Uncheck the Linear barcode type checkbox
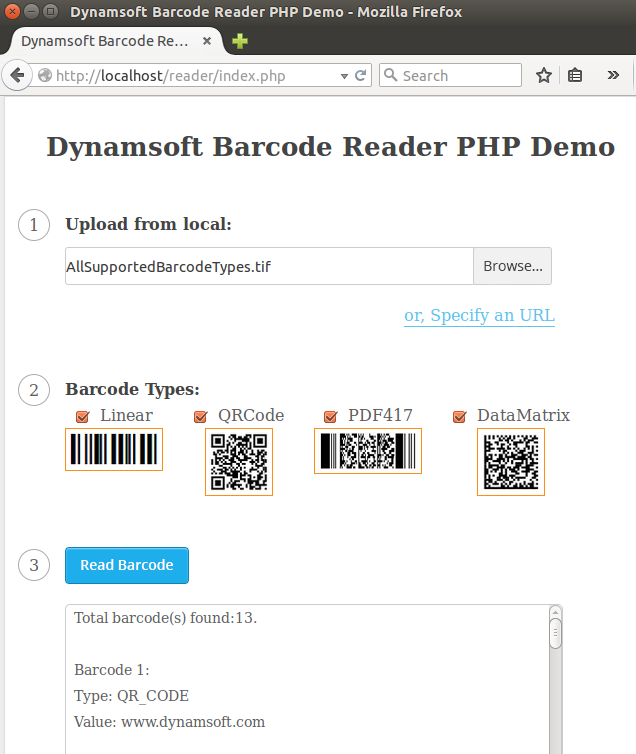This screenshot has width=636, height=754. pos(83,417)
